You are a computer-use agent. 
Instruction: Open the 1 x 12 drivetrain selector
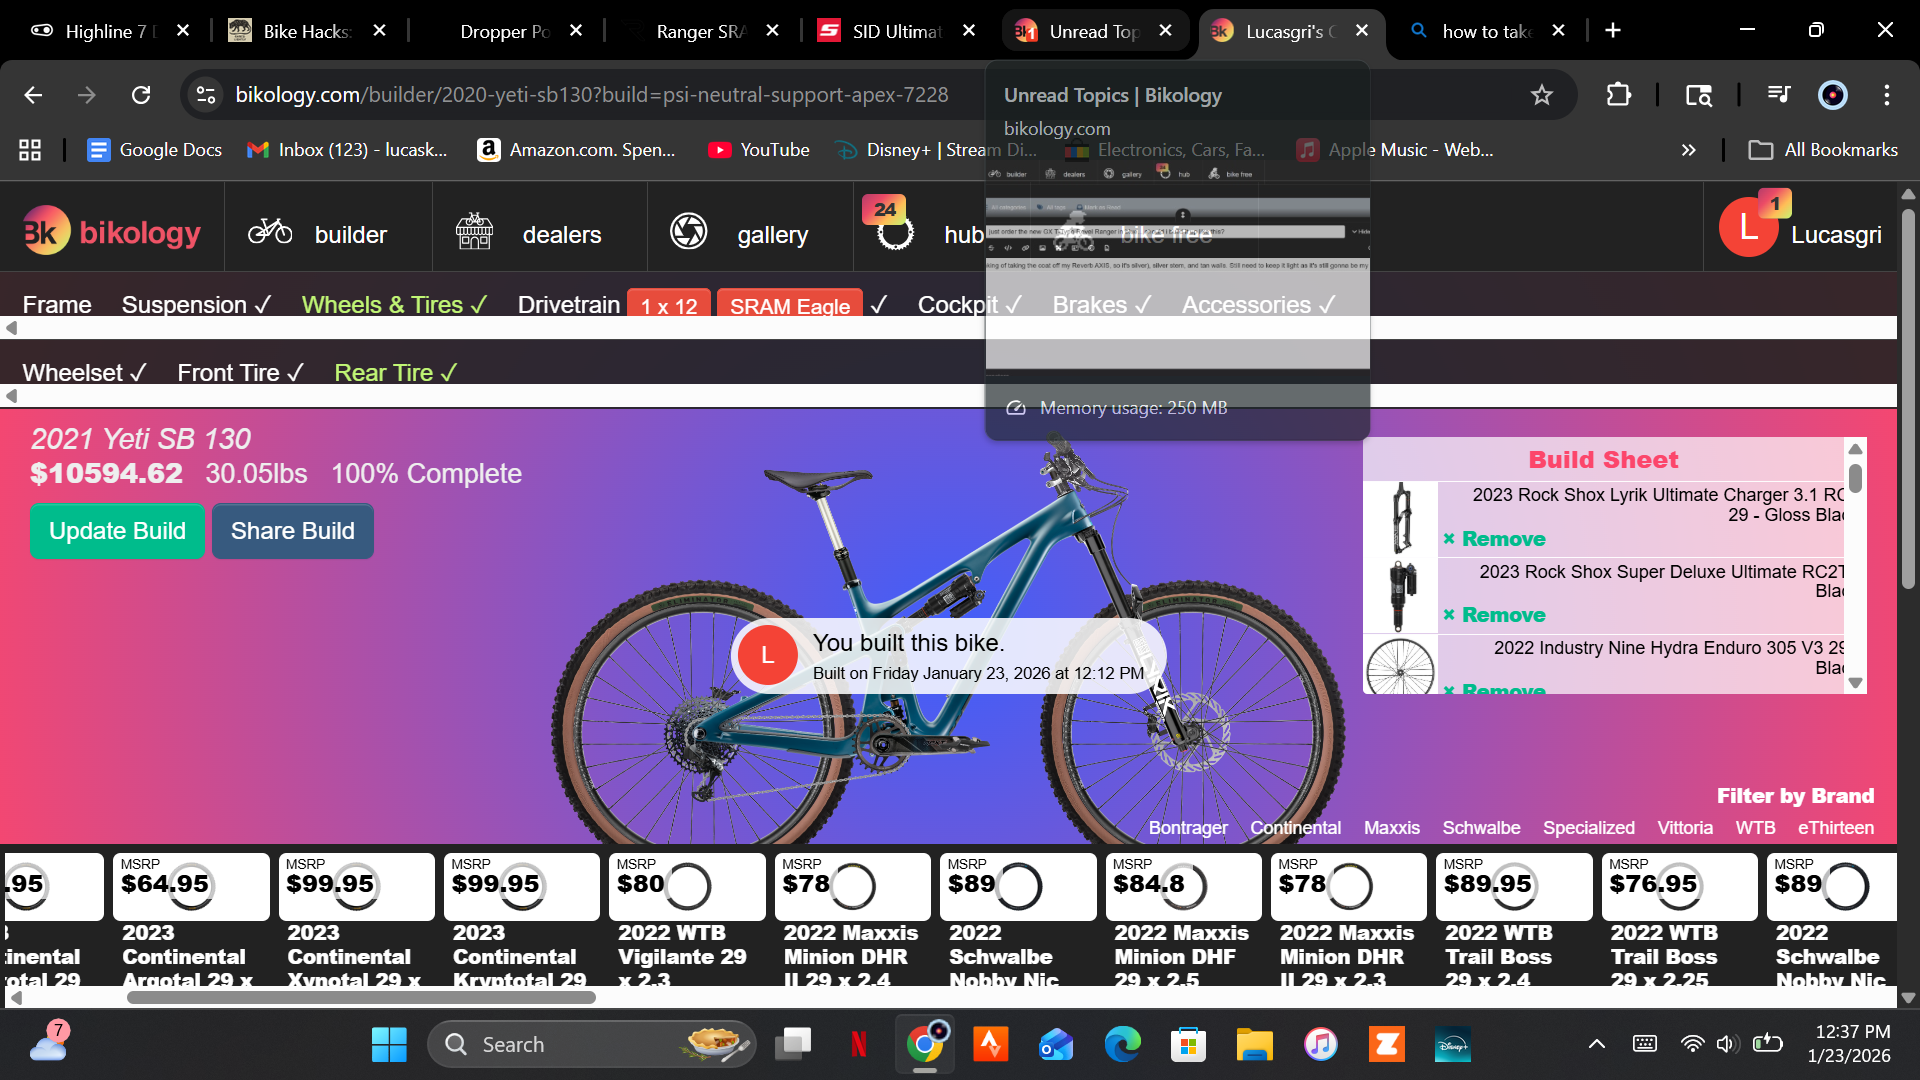click(668, 307)
